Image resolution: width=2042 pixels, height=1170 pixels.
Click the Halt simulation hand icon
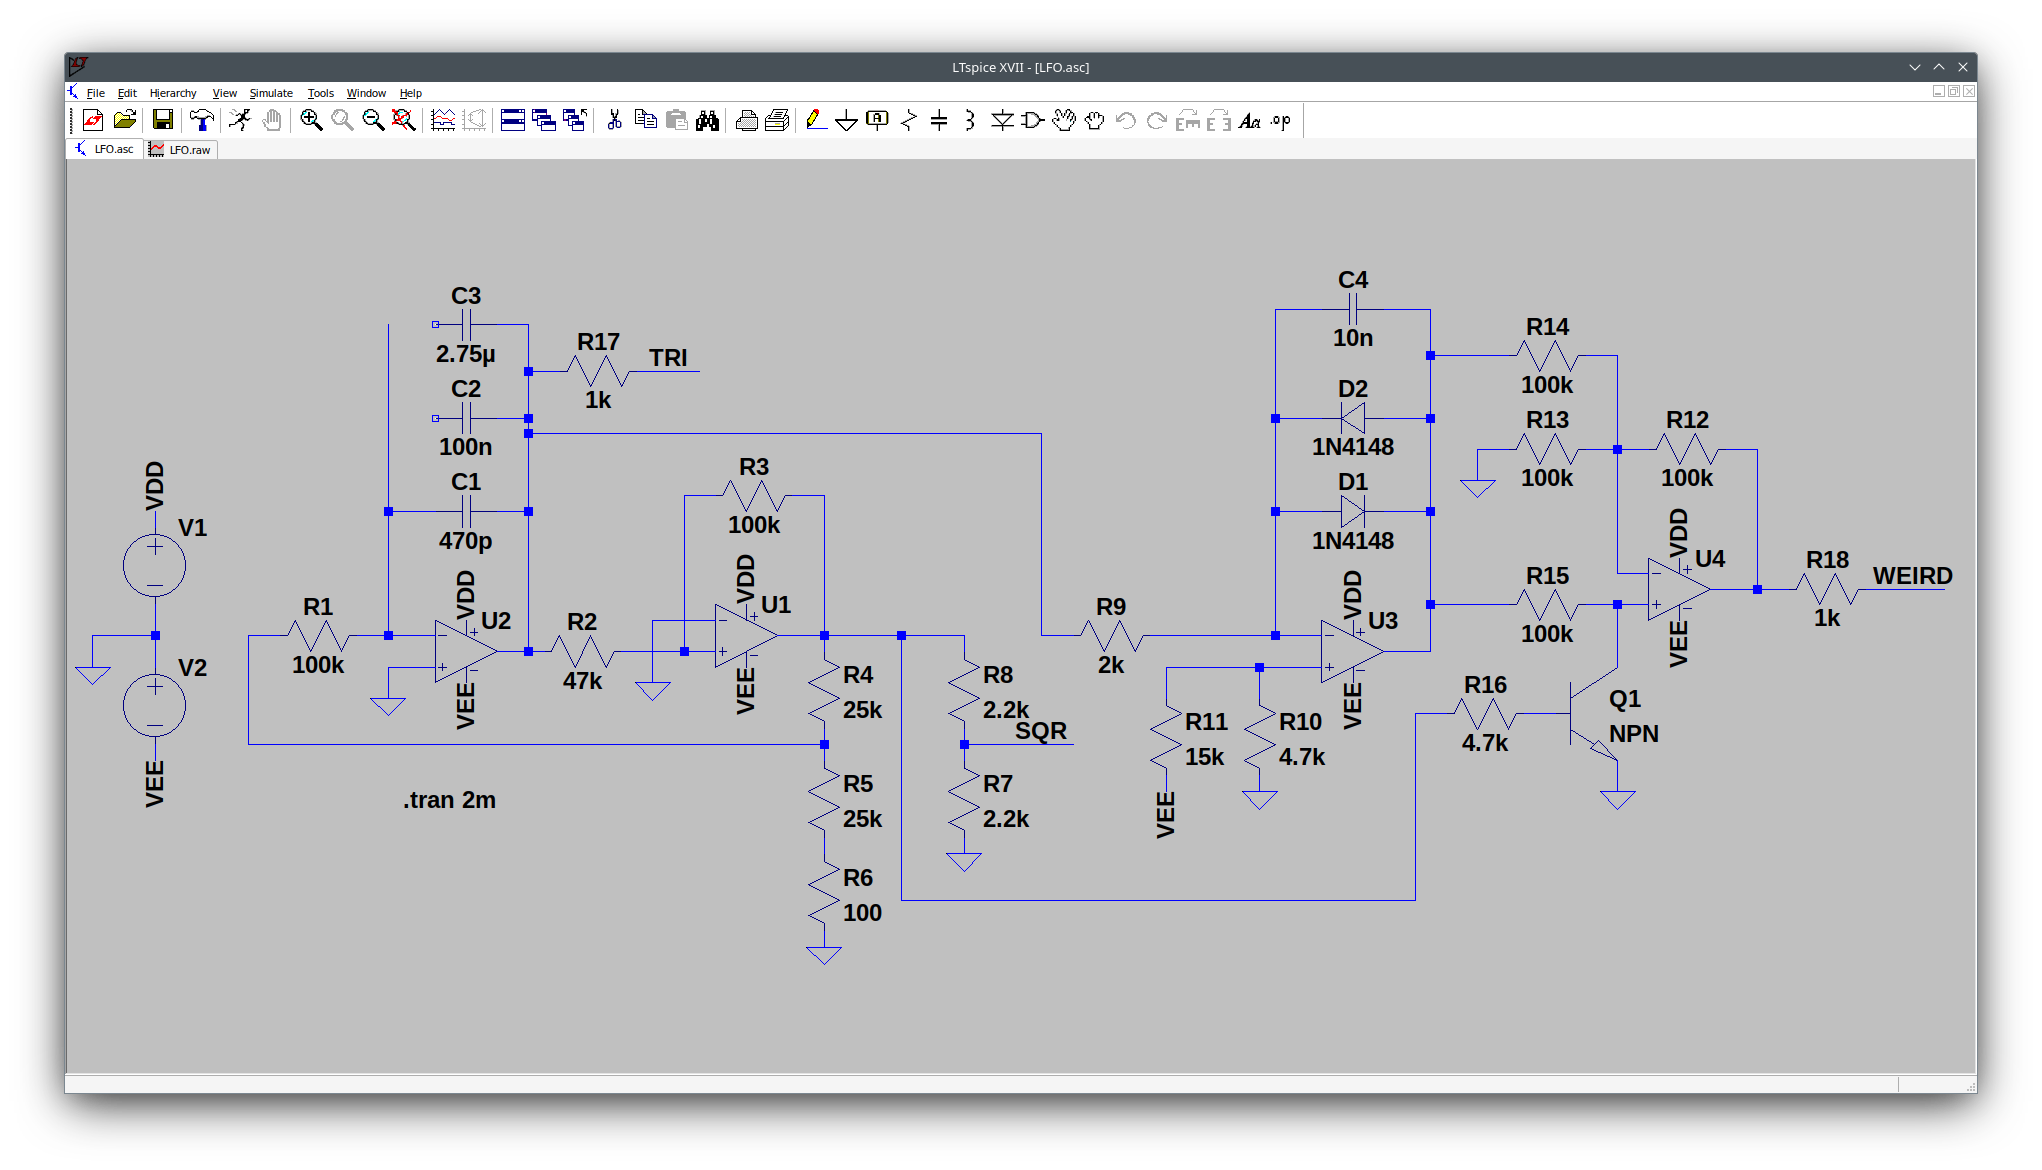(271, 121)
